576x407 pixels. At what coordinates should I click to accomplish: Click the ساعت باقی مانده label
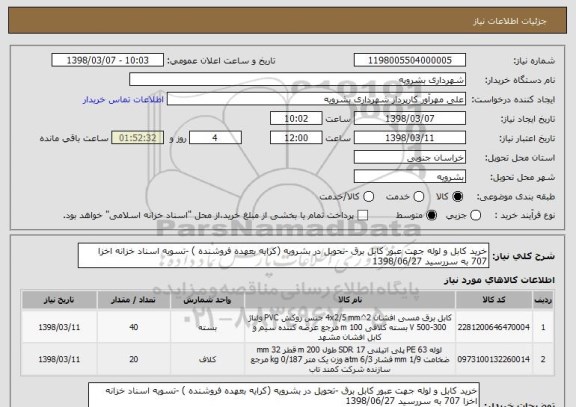pyautogui.click(x=74, y=138)
